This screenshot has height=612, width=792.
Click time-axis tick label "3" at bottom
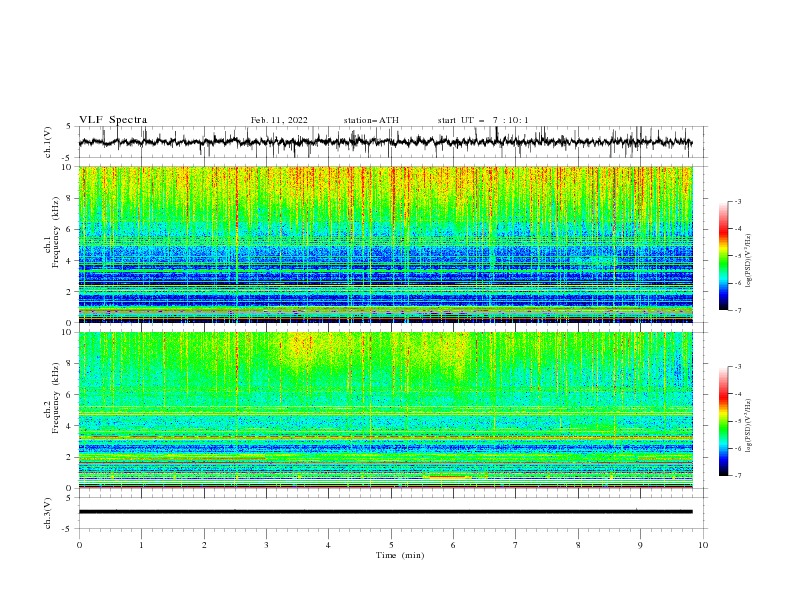266,545
